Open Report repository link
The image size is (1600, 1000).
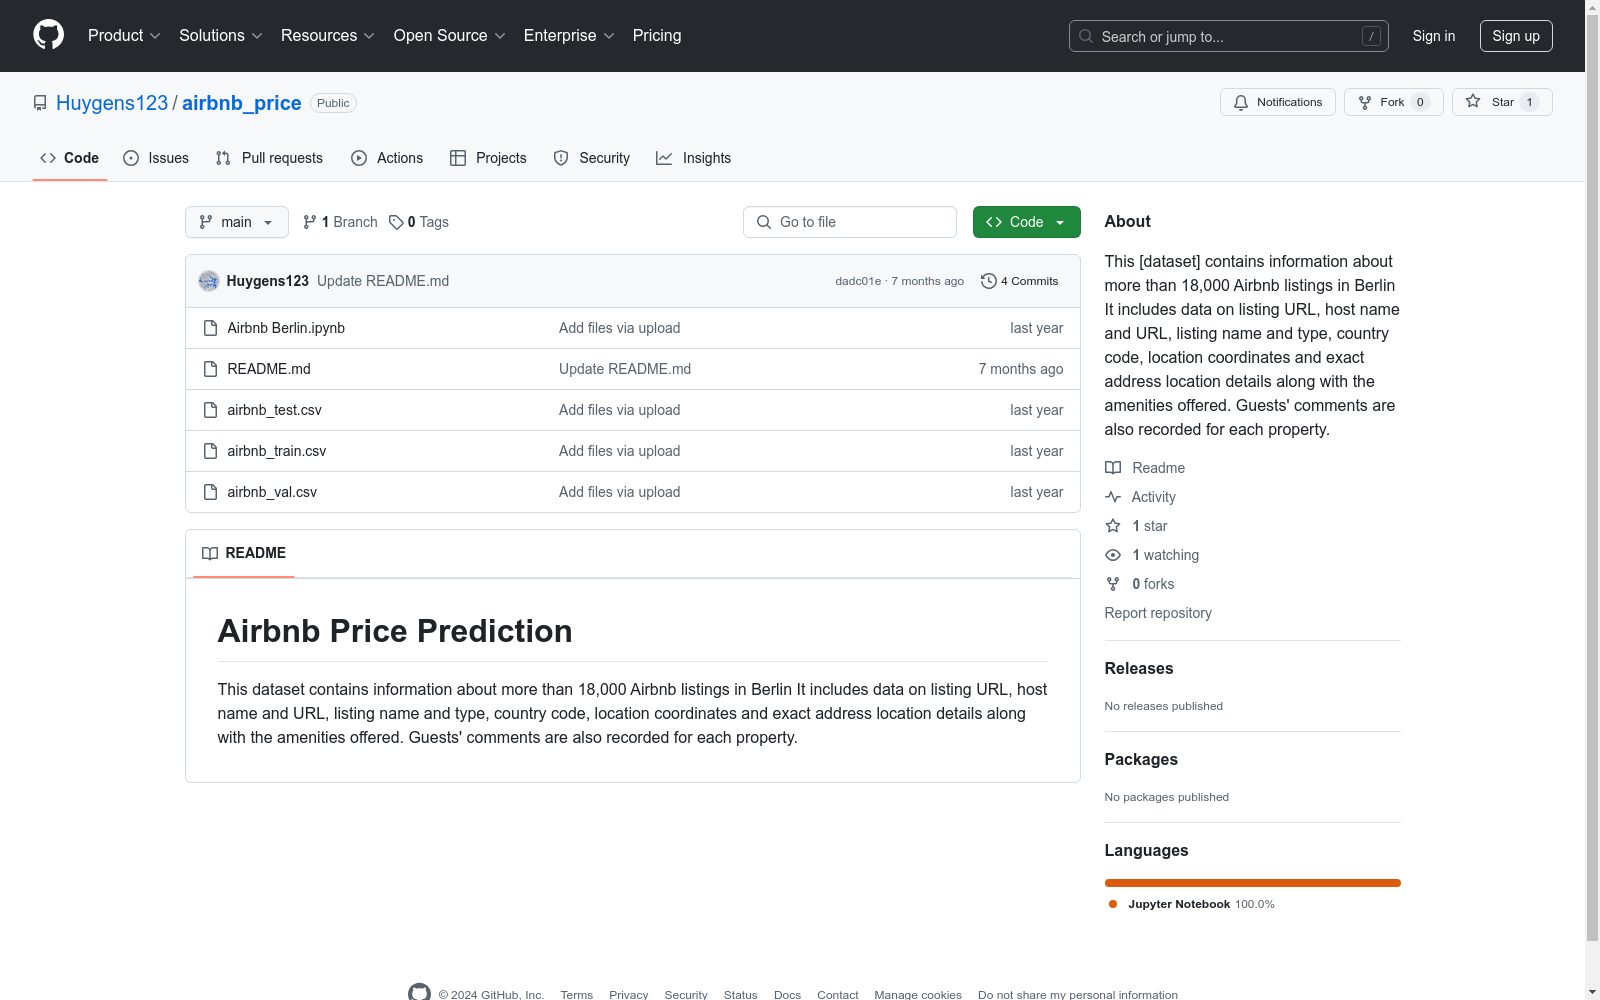1158,613
